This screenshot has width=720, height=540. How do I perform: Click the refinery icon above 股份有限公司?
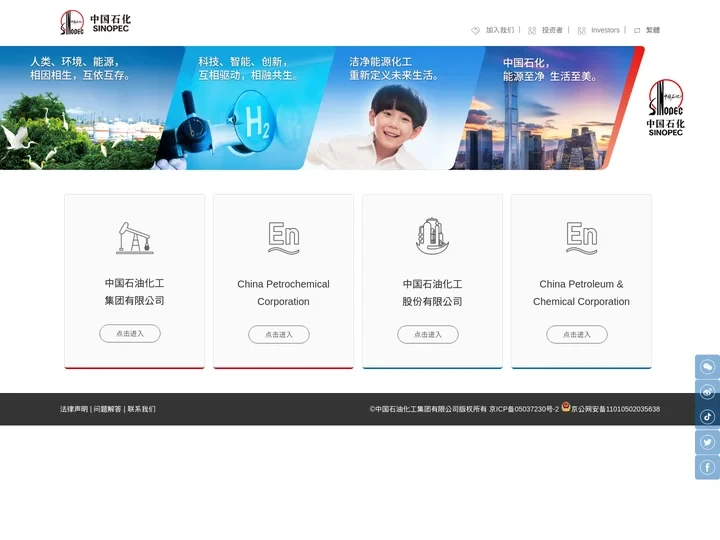pos(432,236)
